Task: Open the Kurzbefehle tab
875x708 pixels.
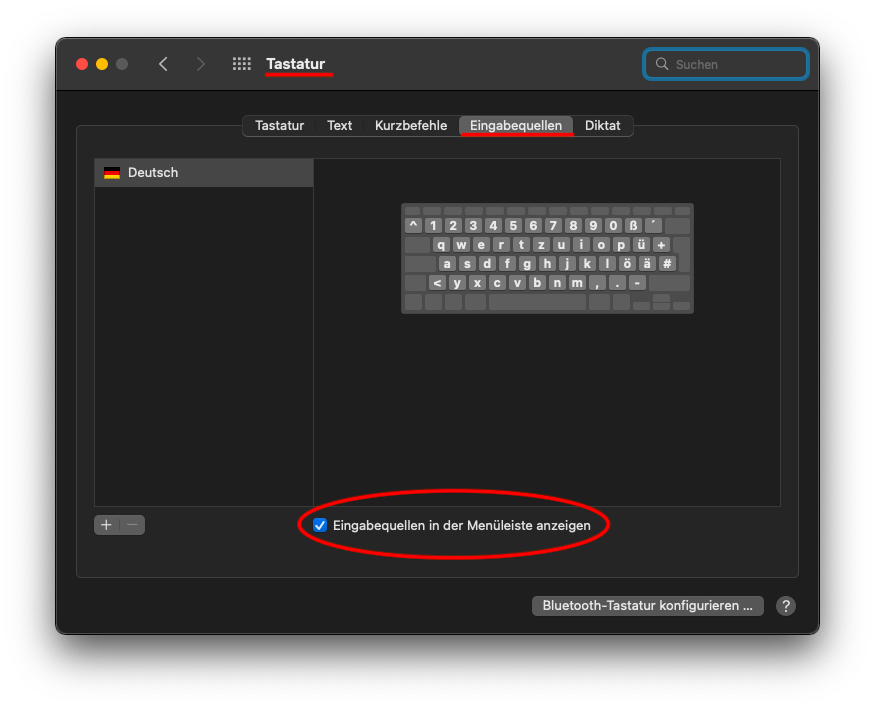Action: coord(411,126)
